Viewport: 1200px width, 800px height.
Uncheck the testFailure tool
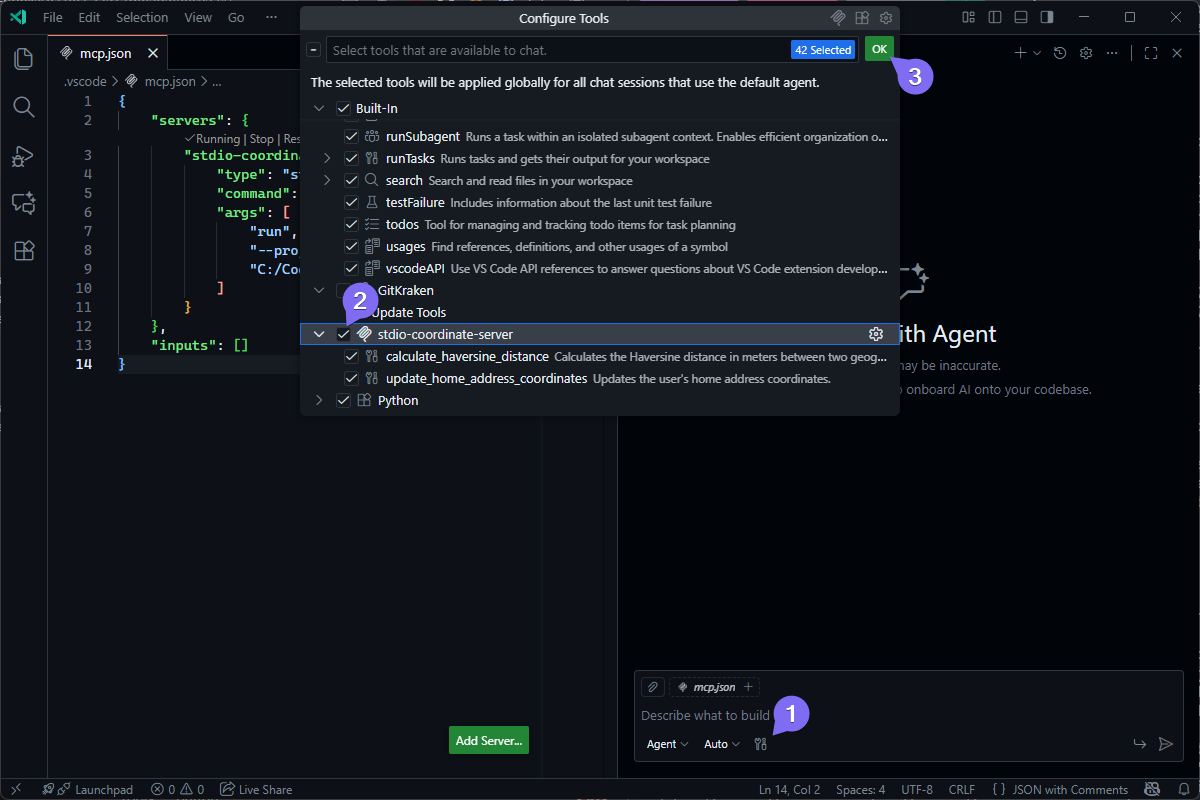point(351,202)
